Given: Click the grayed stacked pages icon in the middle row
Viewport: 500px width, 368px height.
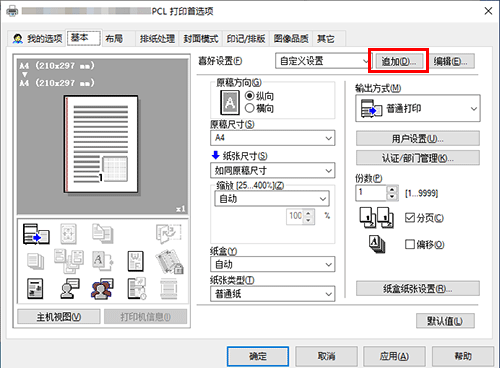Looking at the screenshot, I should [35, 261].
